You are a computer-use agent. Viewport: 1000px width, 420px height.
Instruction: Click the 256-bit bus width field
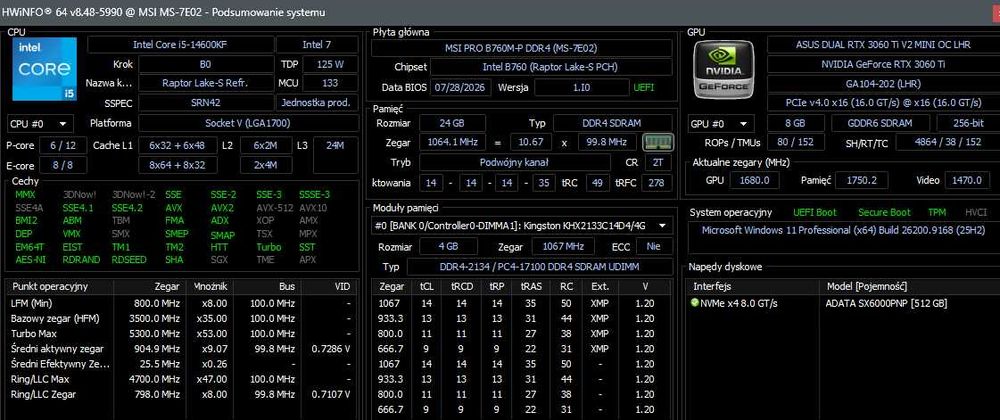click(x=967, y=123)
